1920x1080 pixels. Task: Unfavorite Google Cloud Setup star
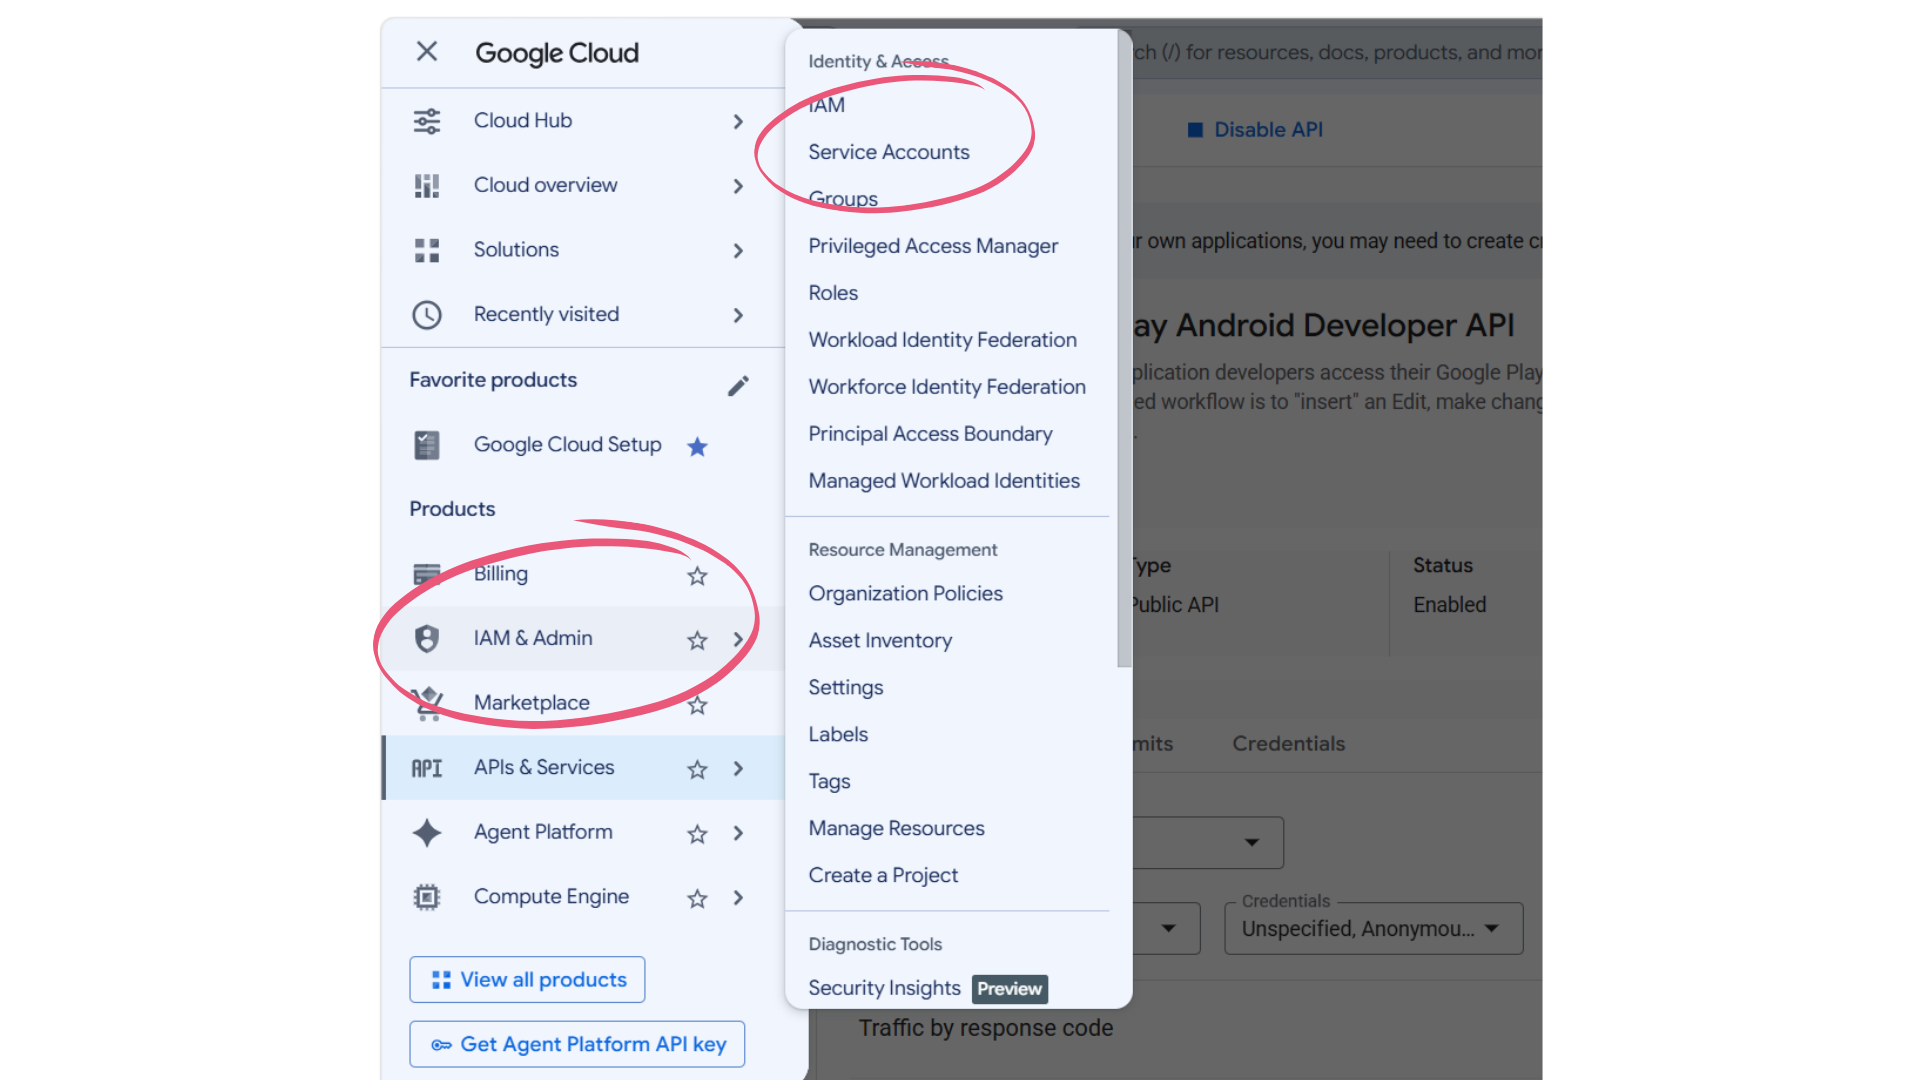pyautogui.click(x=697, y=446)
